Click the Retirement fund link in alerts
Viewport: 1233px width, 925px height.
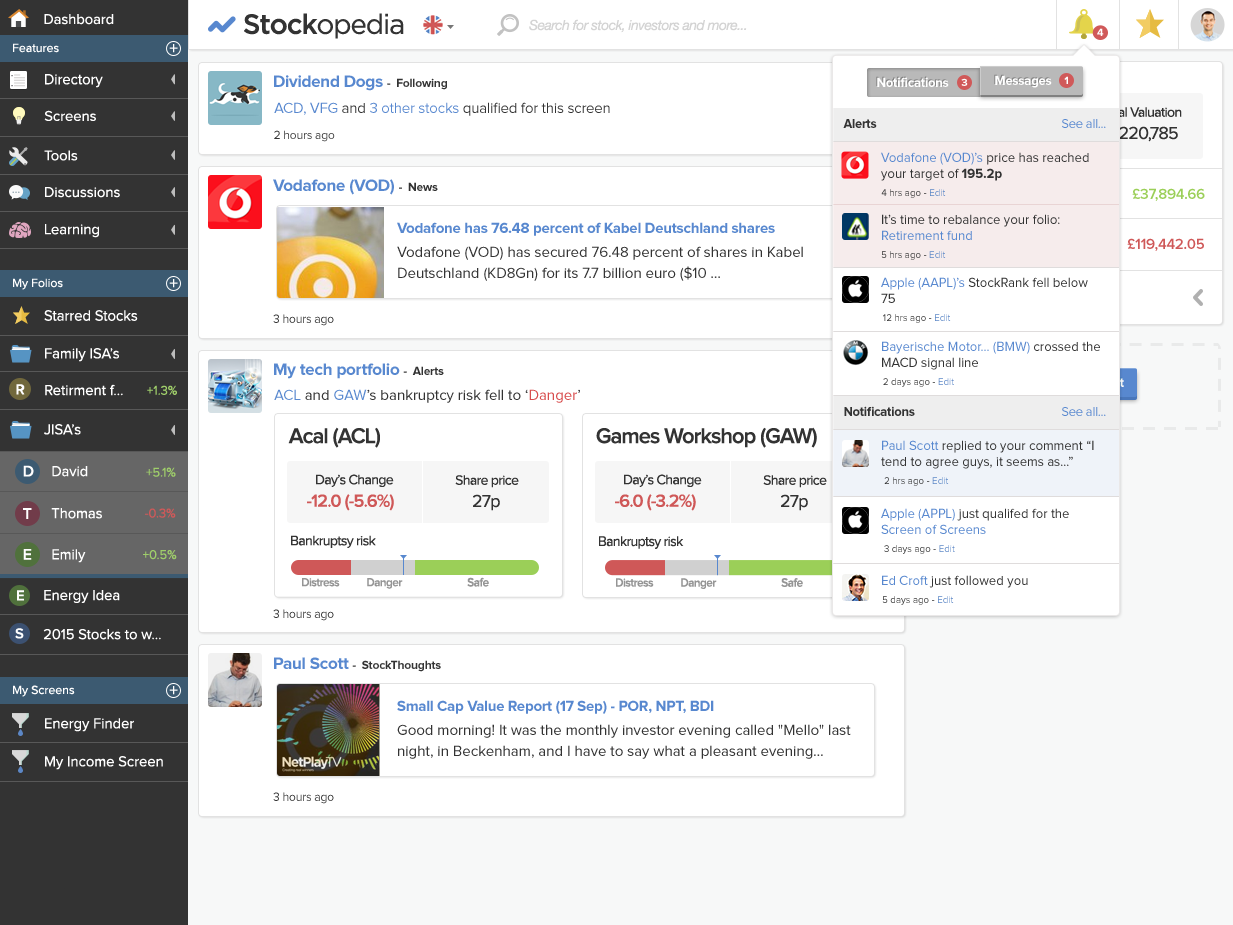(927, 236)
